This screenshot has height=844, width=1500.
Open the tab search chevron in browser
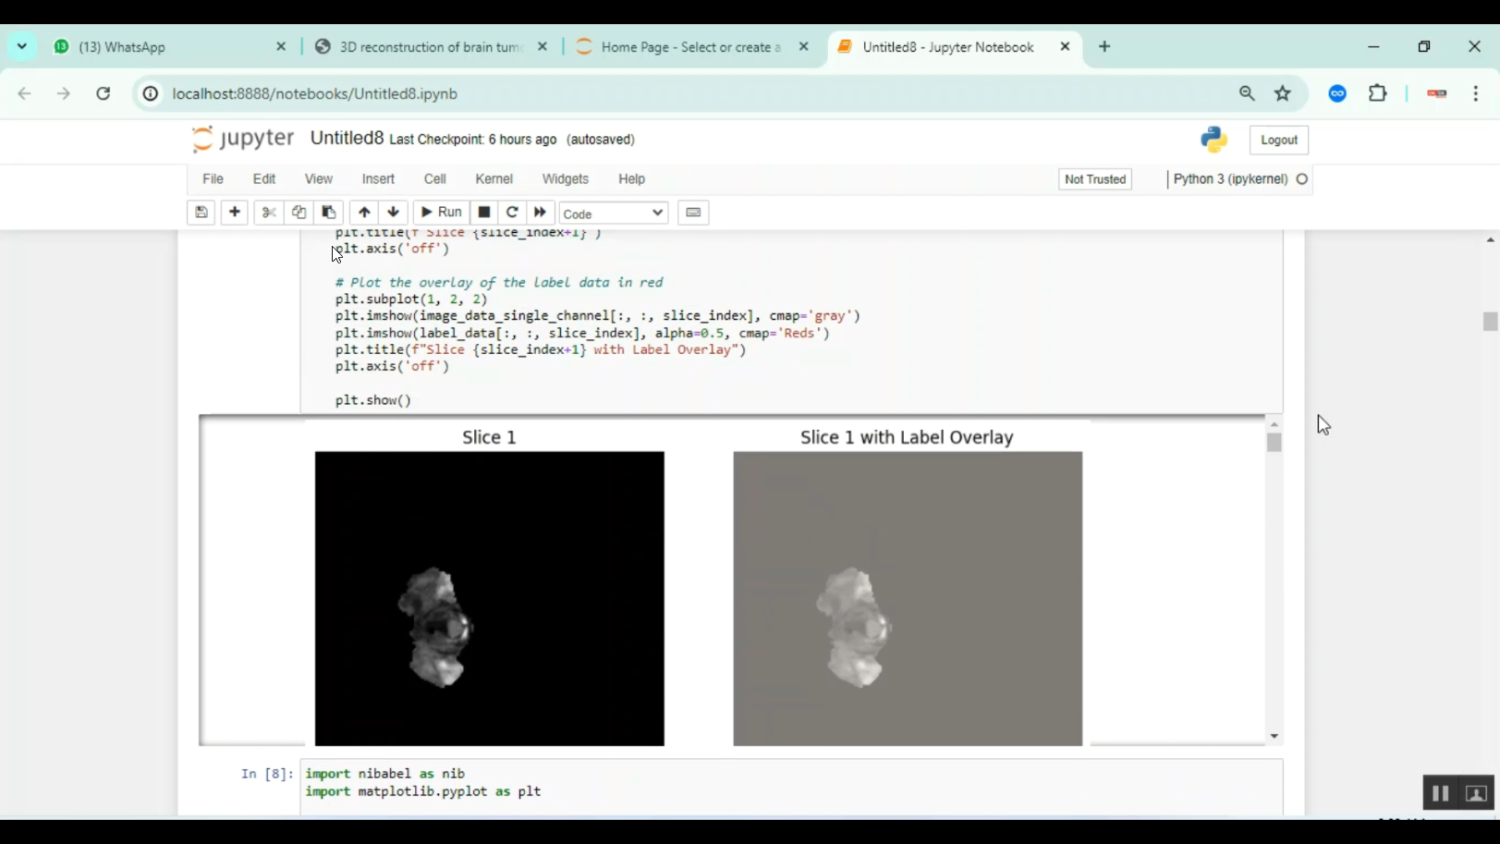pyautogui.click(x=21, y=46)
